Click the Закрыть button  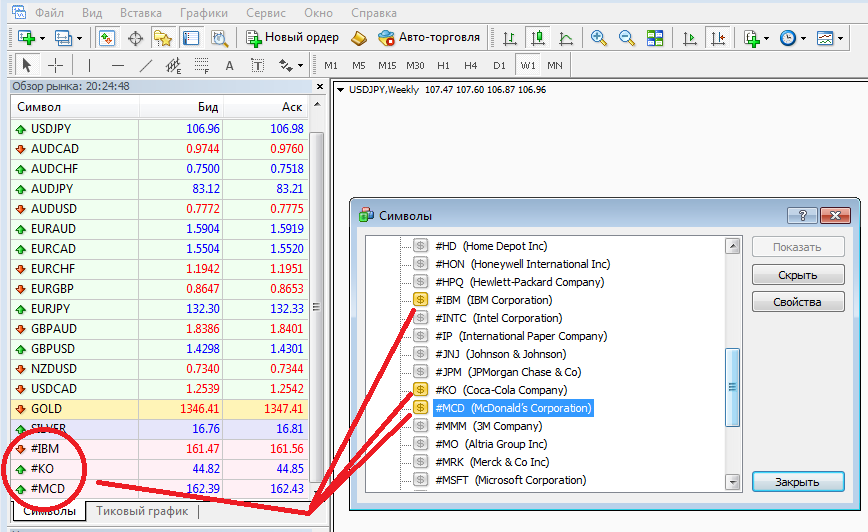[x=798, y=482]
